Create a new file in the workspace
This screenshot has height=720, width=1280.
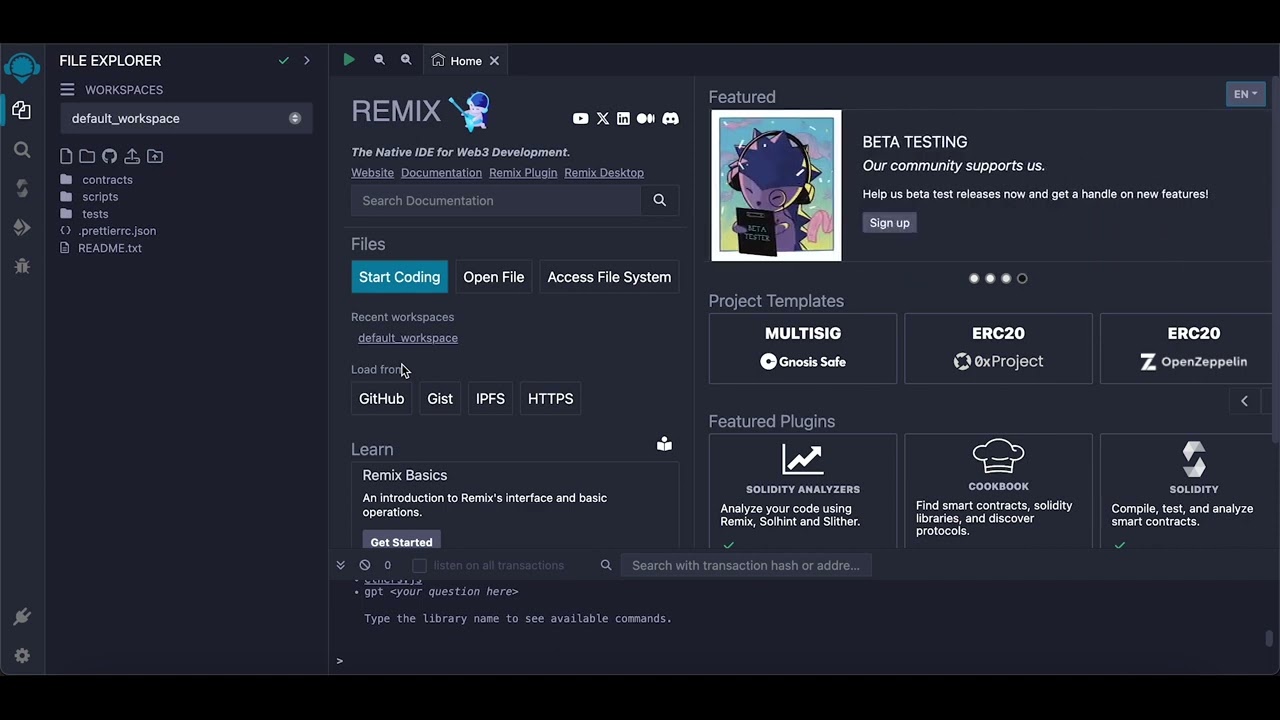coord(66,156)
